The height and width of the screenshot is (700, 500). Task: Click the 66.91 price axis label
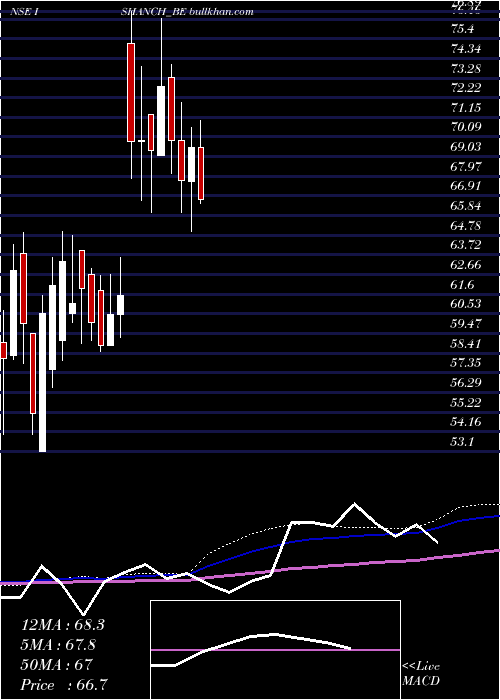pos(466,186)
